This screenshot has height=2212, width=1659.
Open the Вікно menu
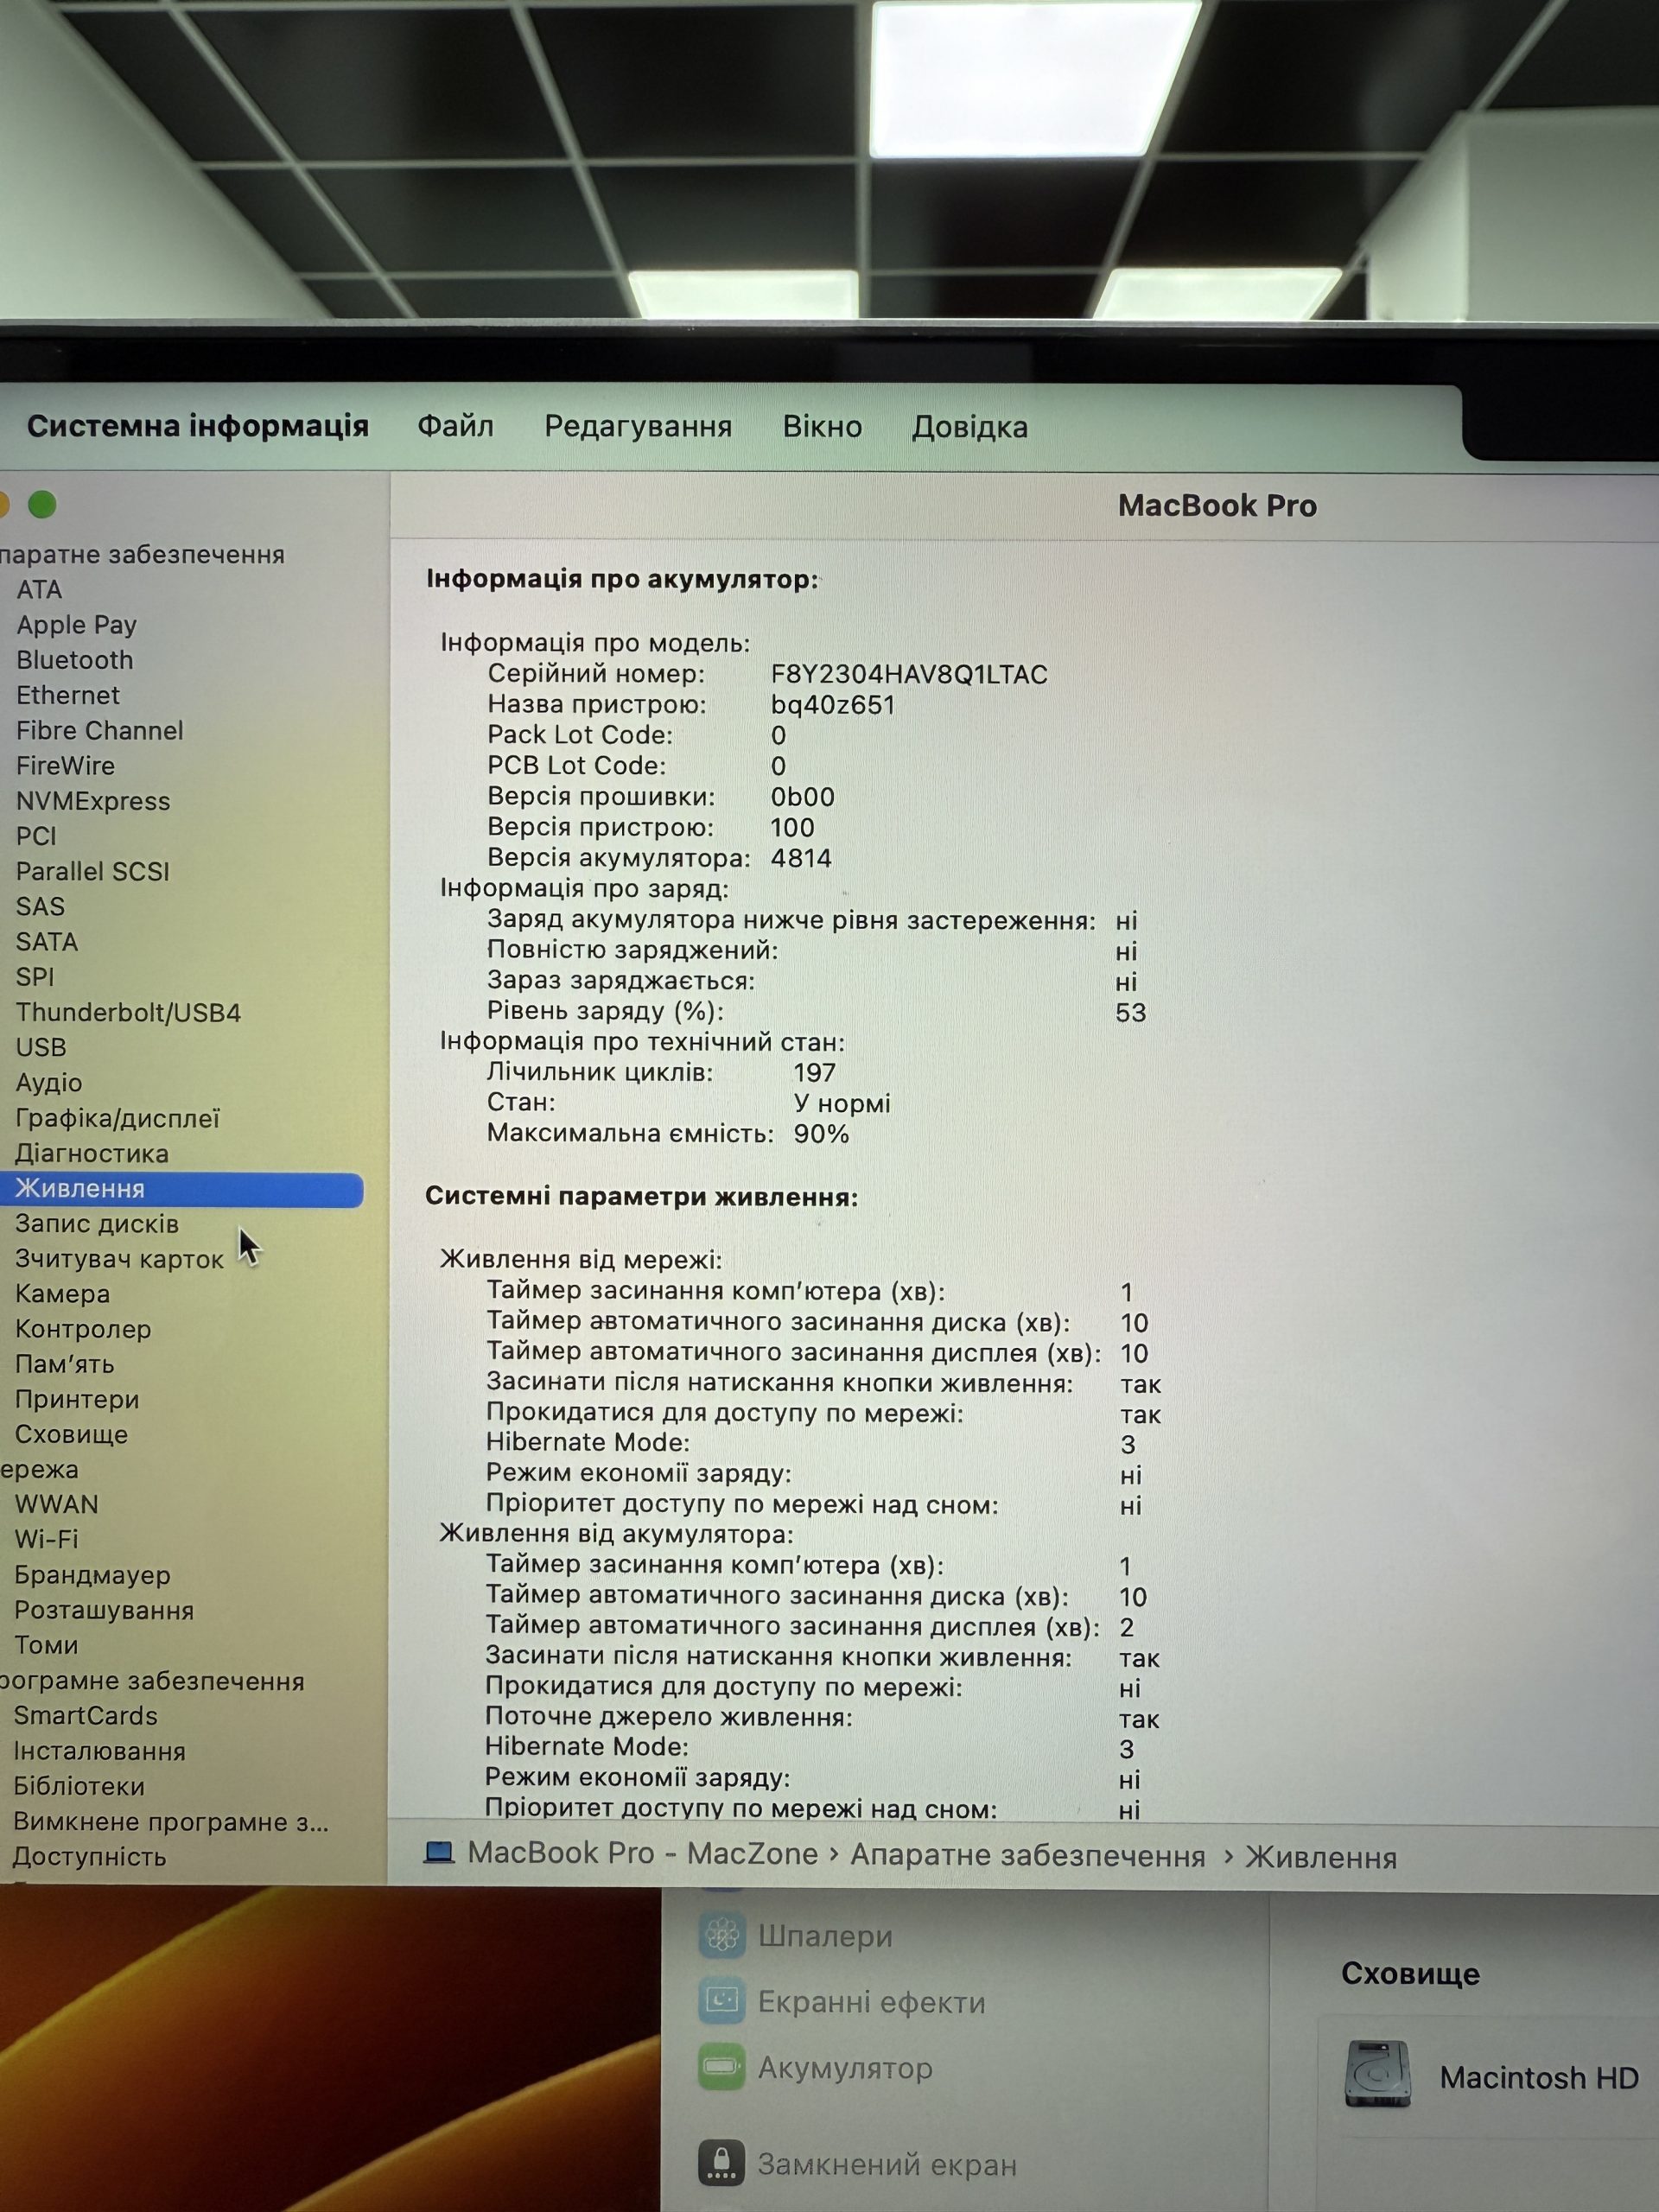(x=822, y=427)
